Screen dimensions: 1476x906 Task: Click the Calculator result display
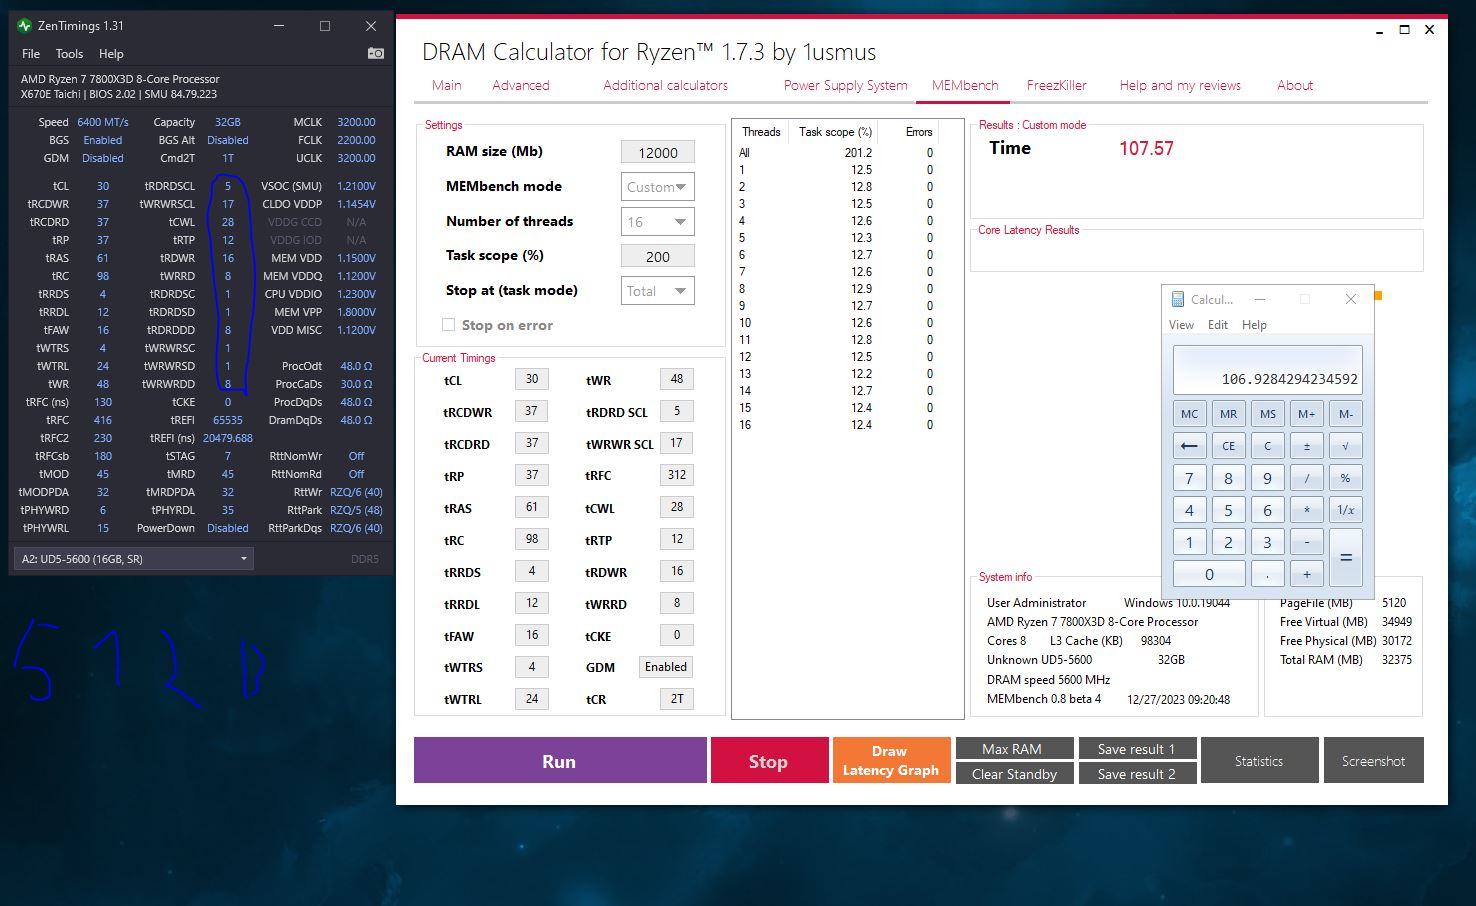[x=1267, y=370]
